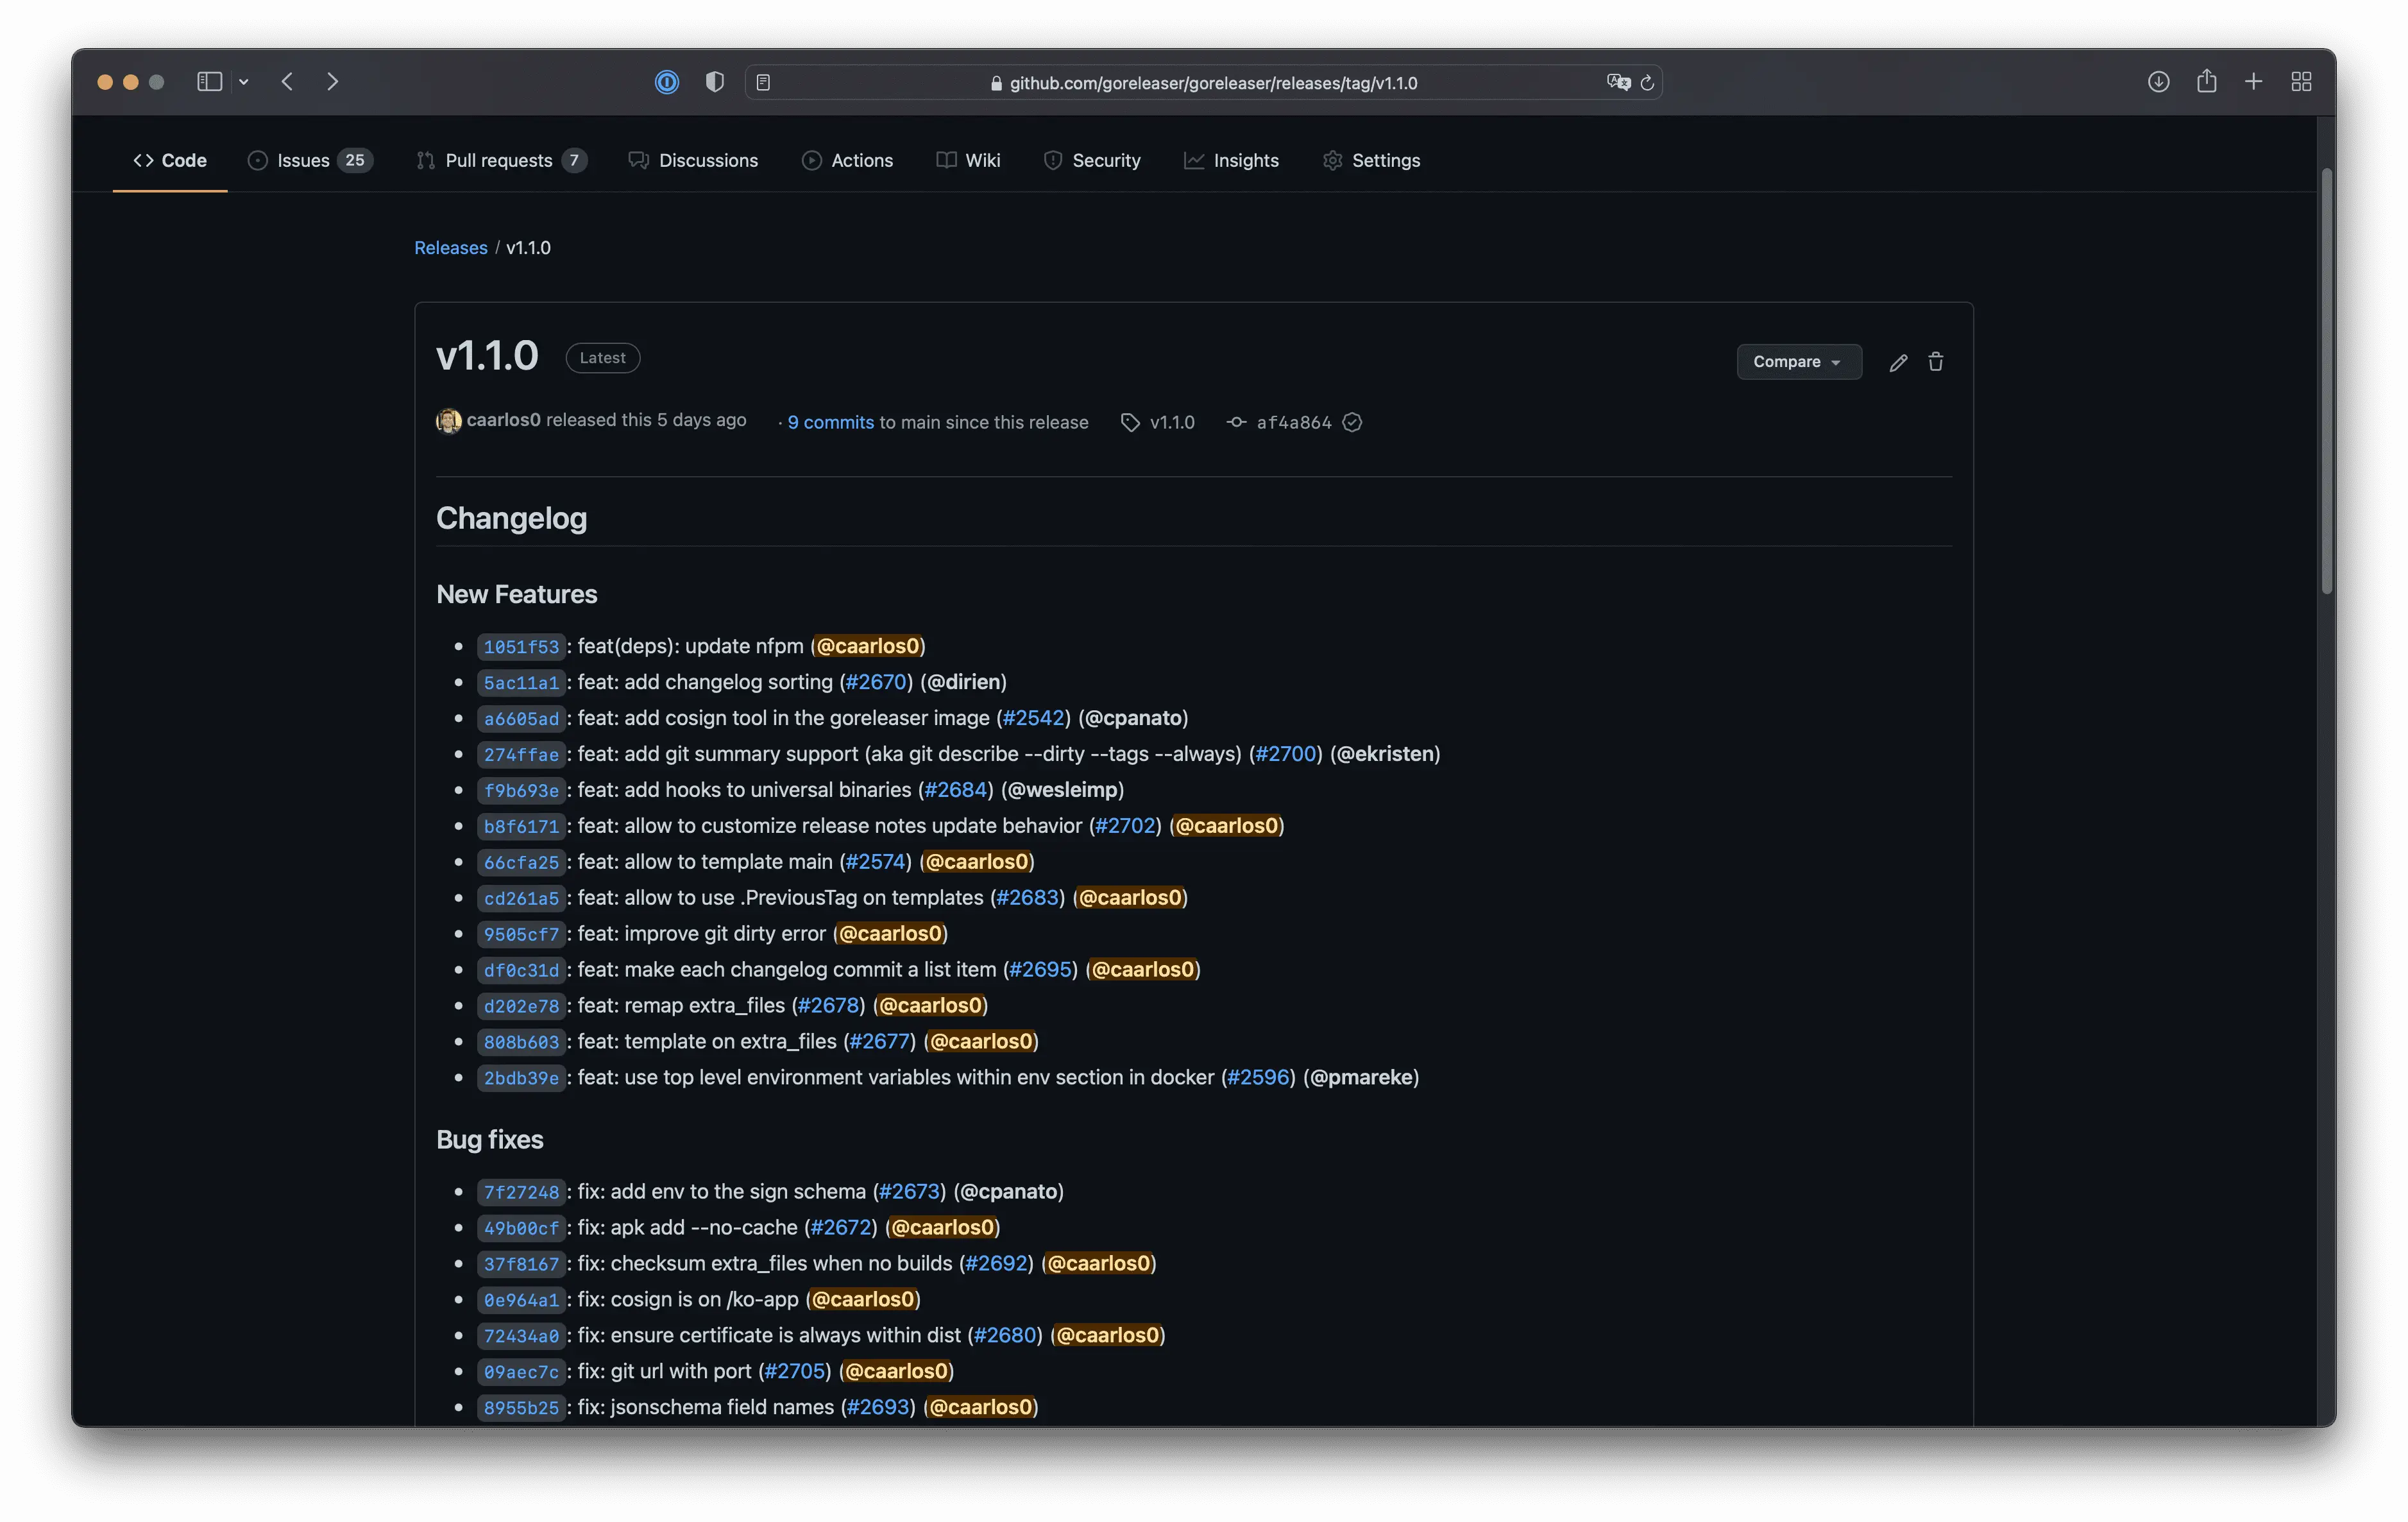Screen dimensions: 2408x1522
Task: Open commit 5ac11a1 hash link
Action: 521,683
